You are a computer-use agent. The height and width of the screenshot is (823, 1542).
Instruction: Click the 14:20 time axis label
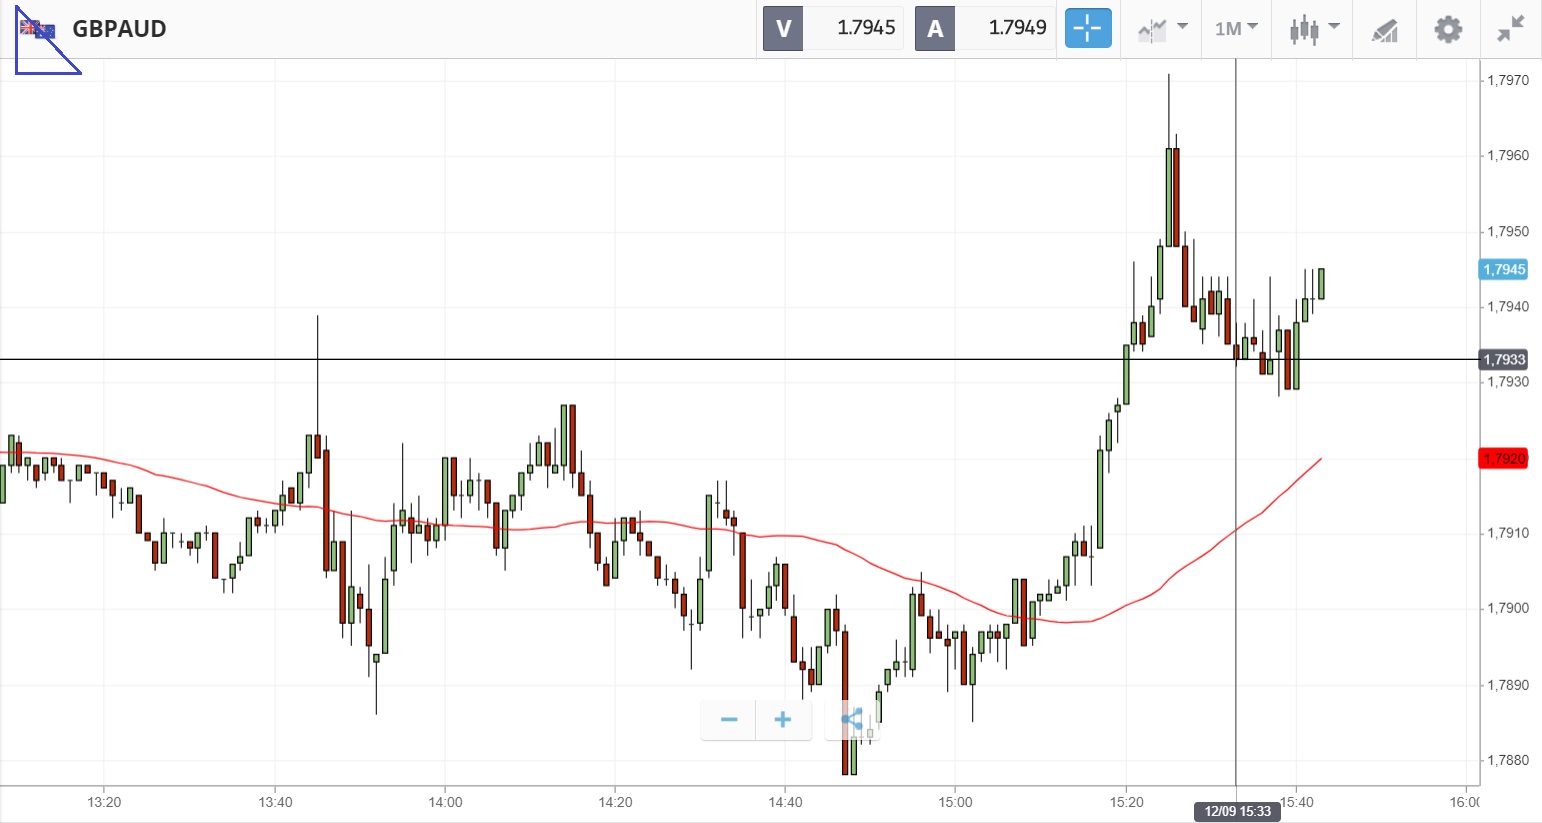click(x=615, y=802)
